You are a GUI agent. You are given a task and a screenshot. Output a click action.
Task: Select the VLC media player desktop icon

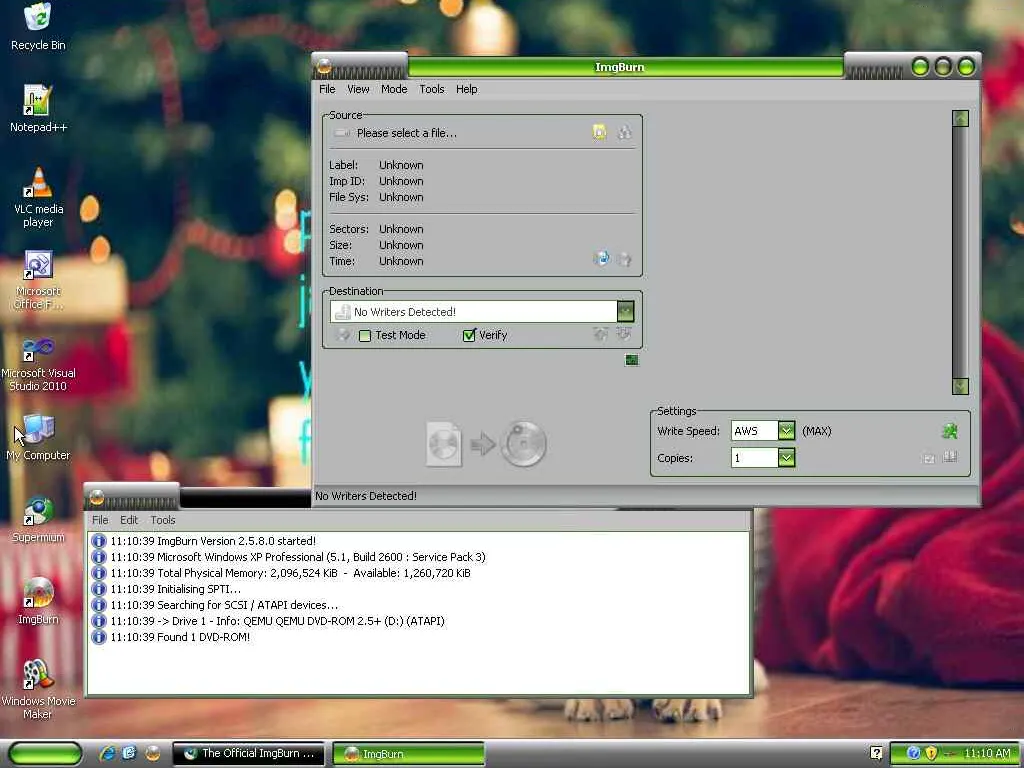coord(38,197)
